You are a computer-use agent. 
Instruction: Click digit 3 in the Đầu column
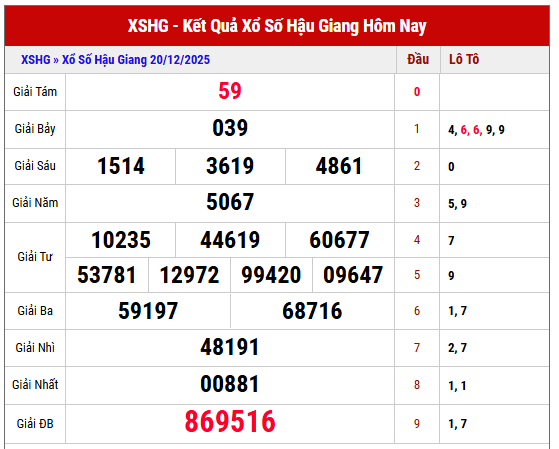coord(417,203)
